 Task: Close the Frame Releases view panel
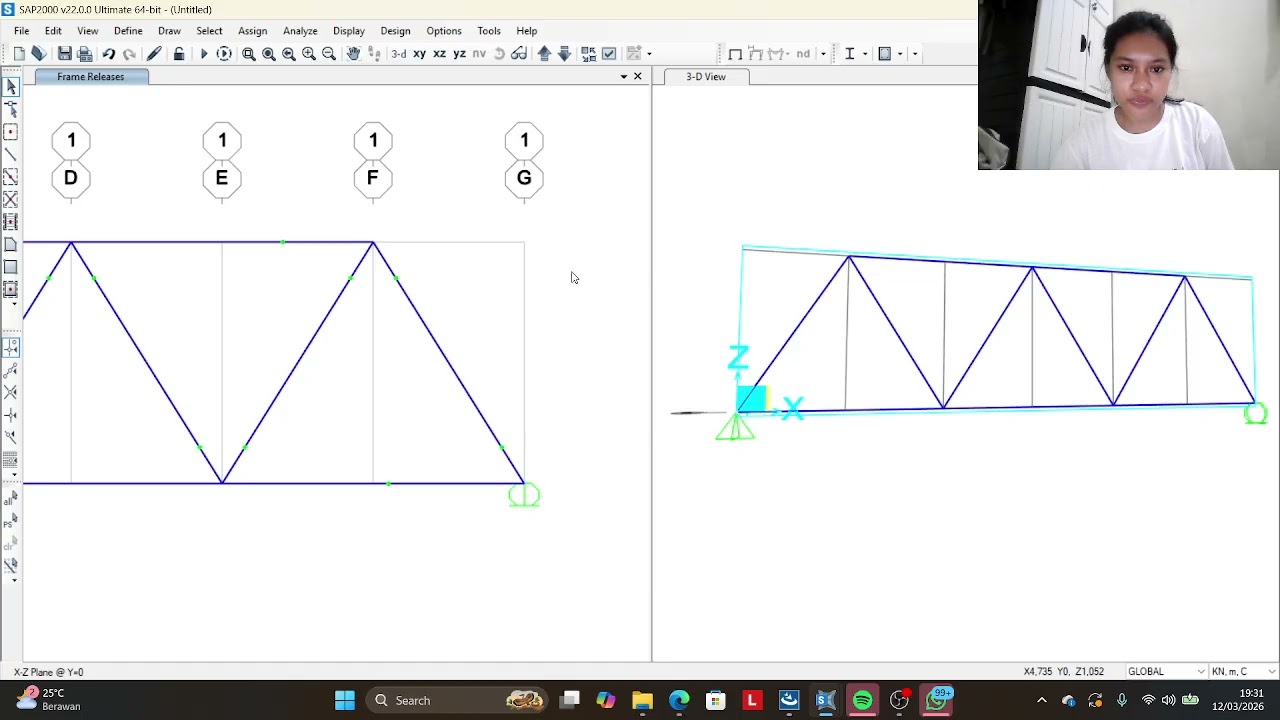(x=638, y=77)
